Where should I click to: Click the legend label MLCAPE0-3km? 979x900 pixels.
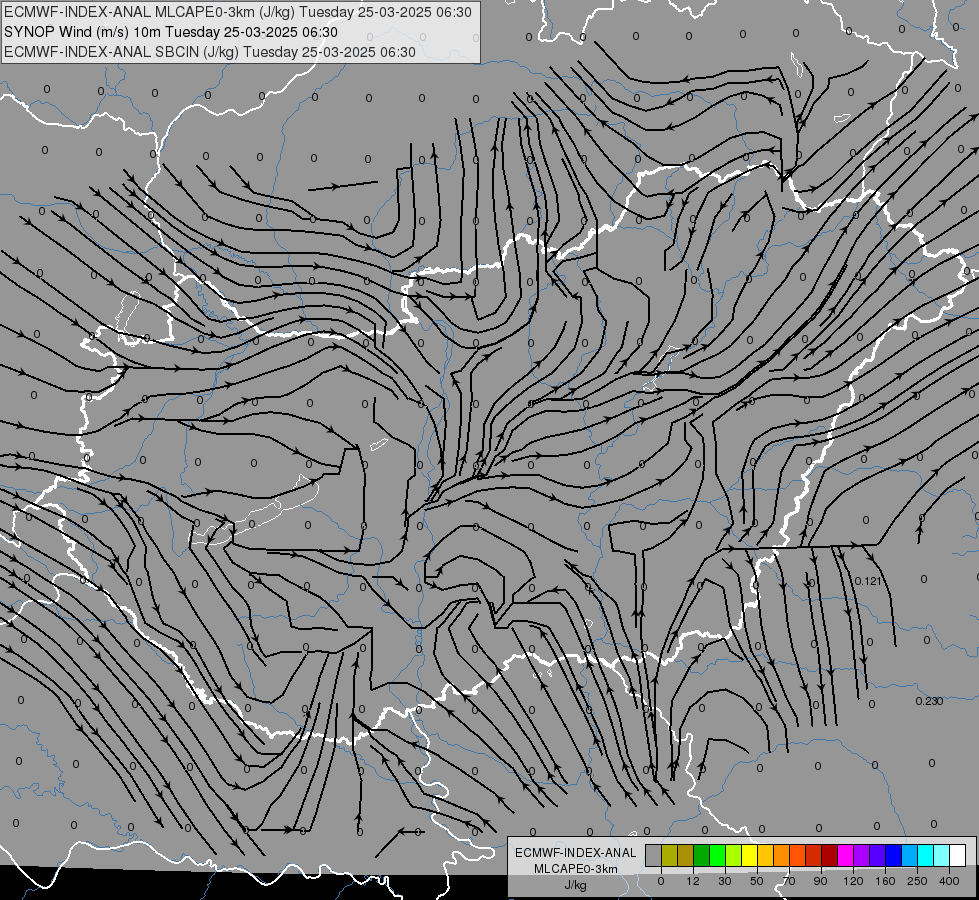point(576,869)
